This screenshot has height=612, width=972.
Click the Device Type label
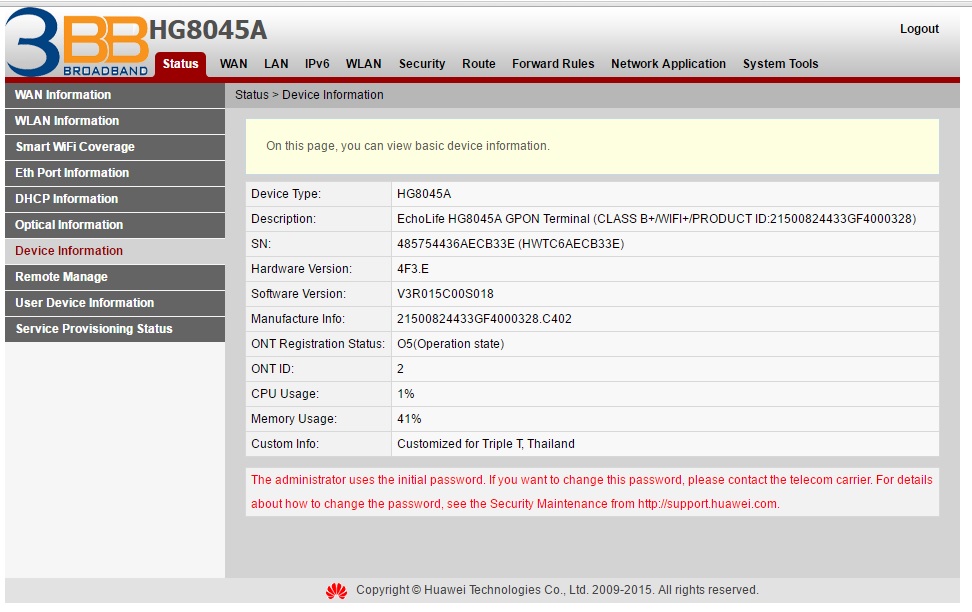286,194
